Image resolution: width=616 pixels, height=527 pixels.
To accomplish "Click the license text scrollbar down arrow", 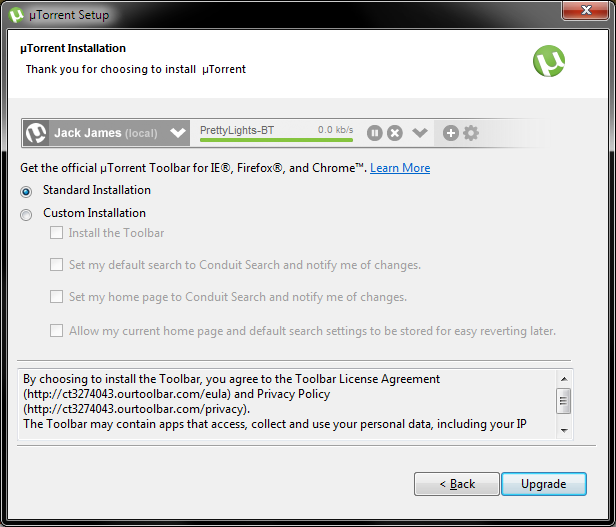I will [x=564, y=430].
